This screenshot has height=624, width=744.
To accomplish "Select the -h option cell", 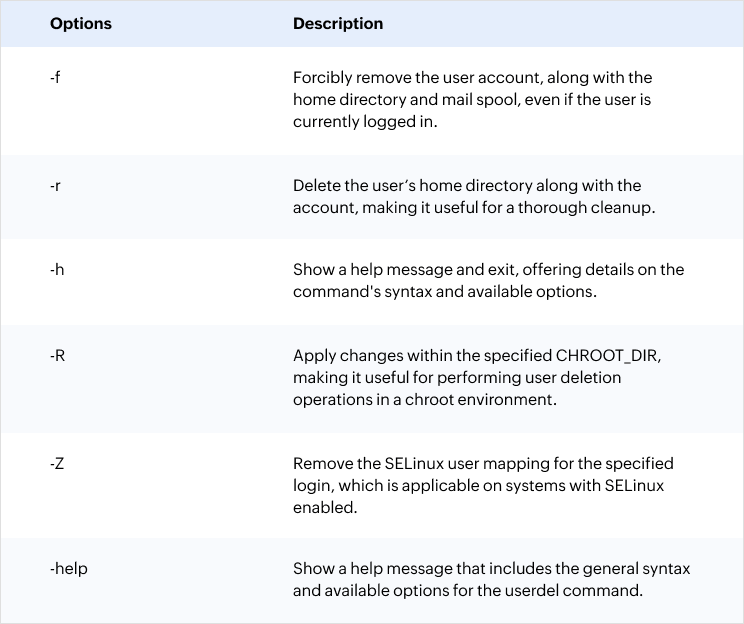I will [x=57, y=270].
